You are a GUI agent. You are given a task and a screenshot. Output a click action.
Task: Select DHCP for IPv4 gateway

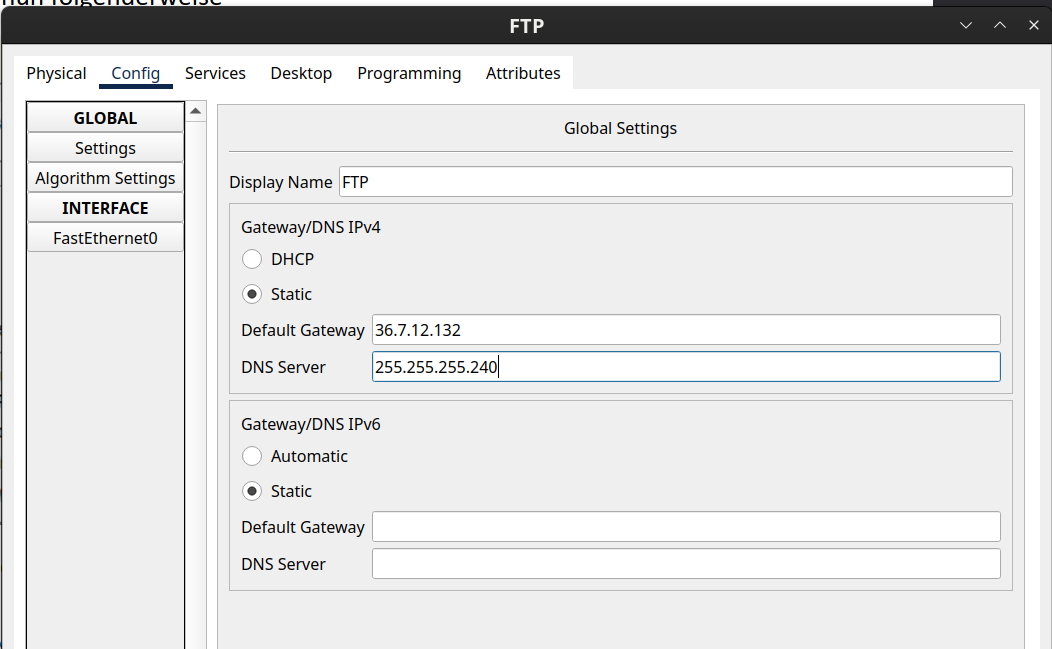(253, 259)
